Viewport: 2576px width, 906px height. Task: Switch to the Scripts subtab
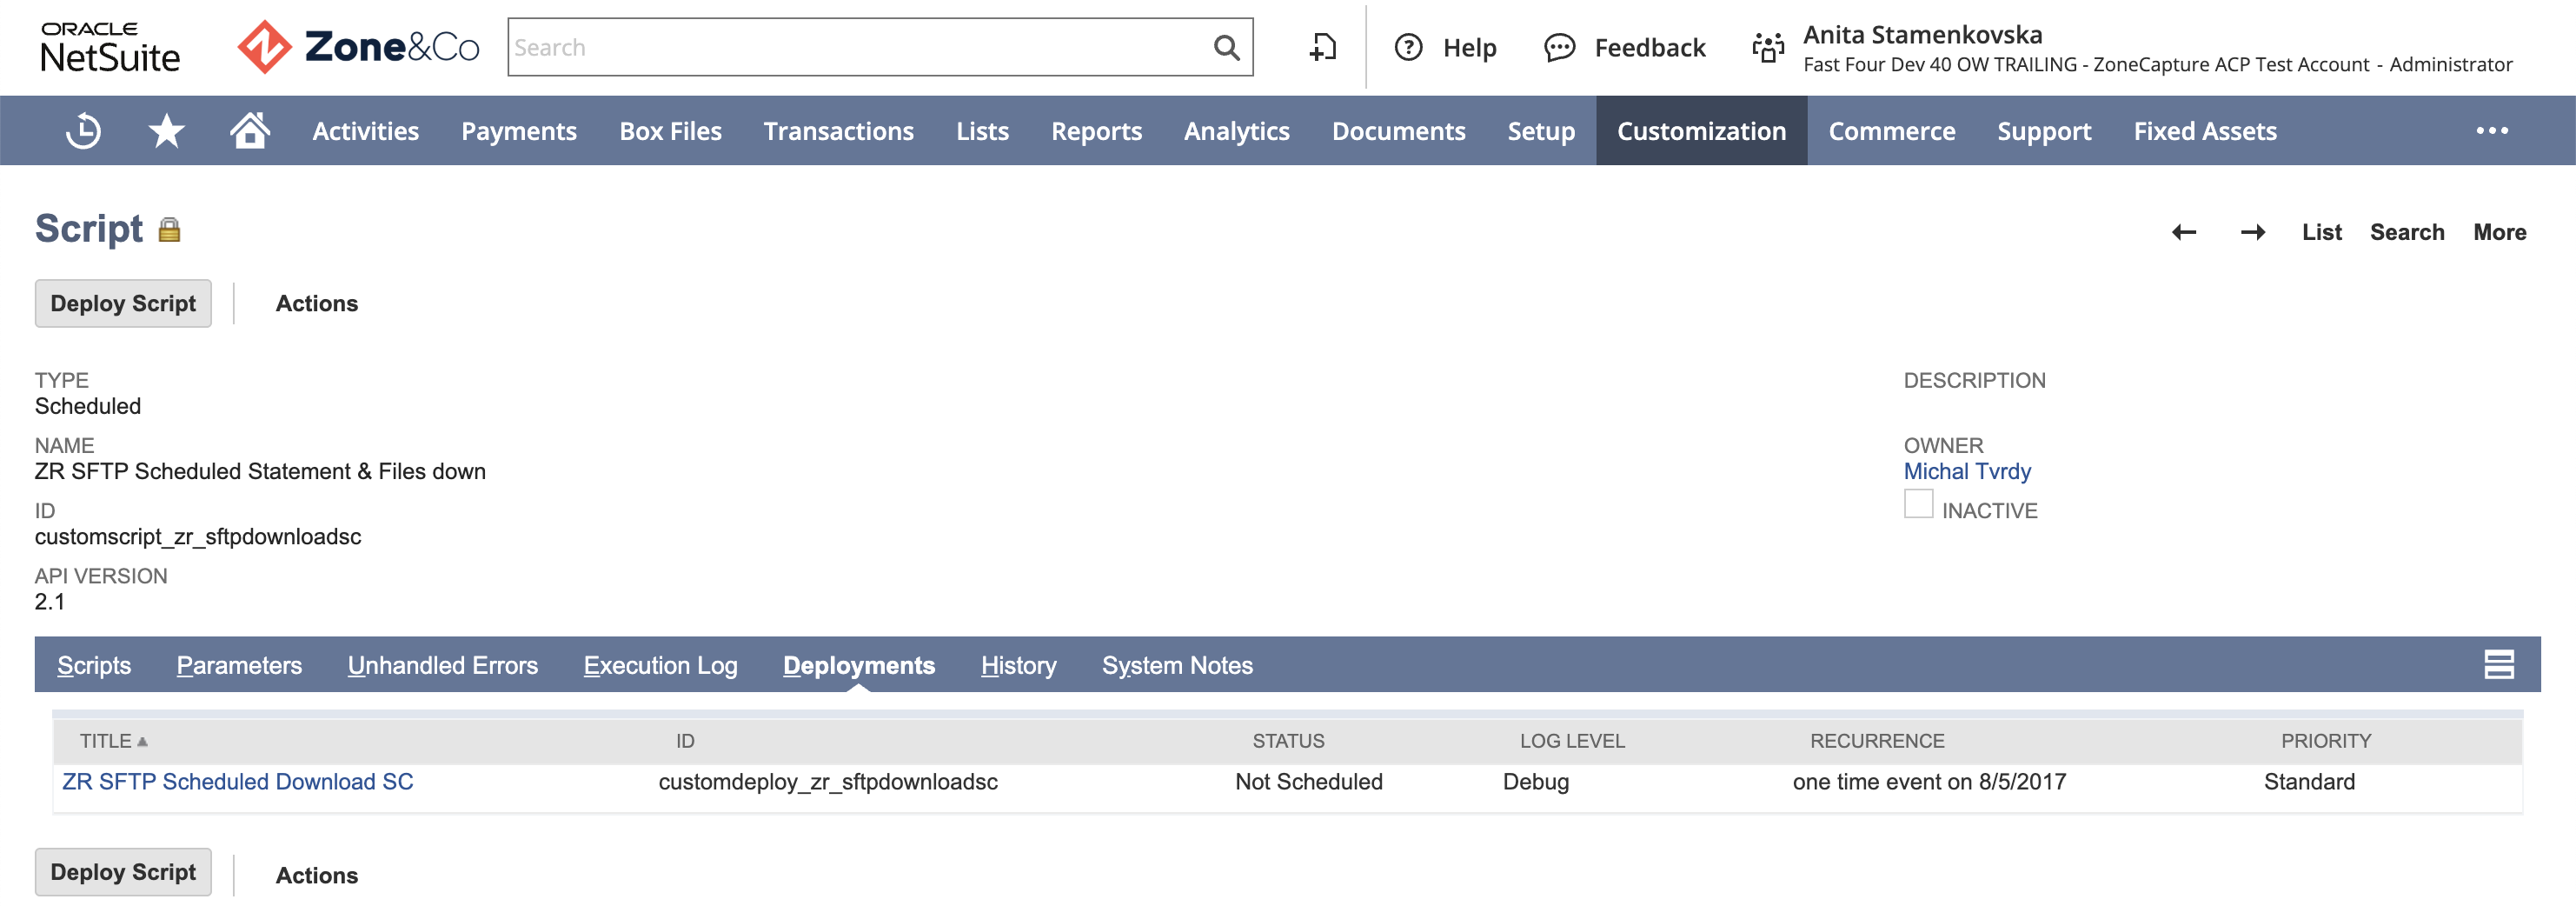94,665
